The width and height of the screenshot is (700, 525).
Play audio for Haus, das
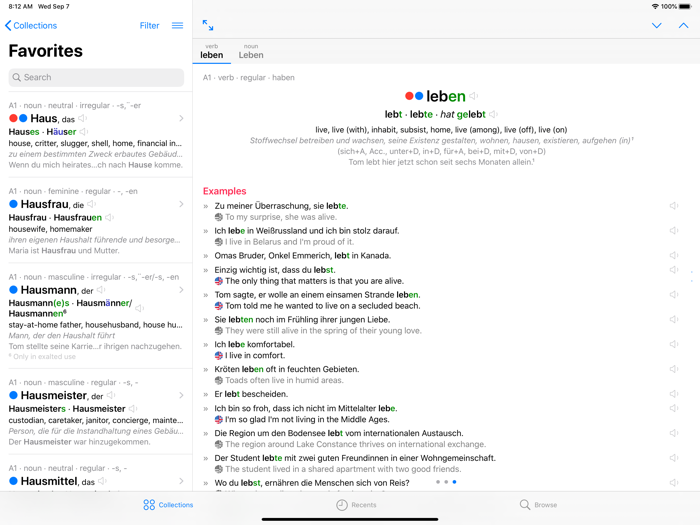pos(83,118)
